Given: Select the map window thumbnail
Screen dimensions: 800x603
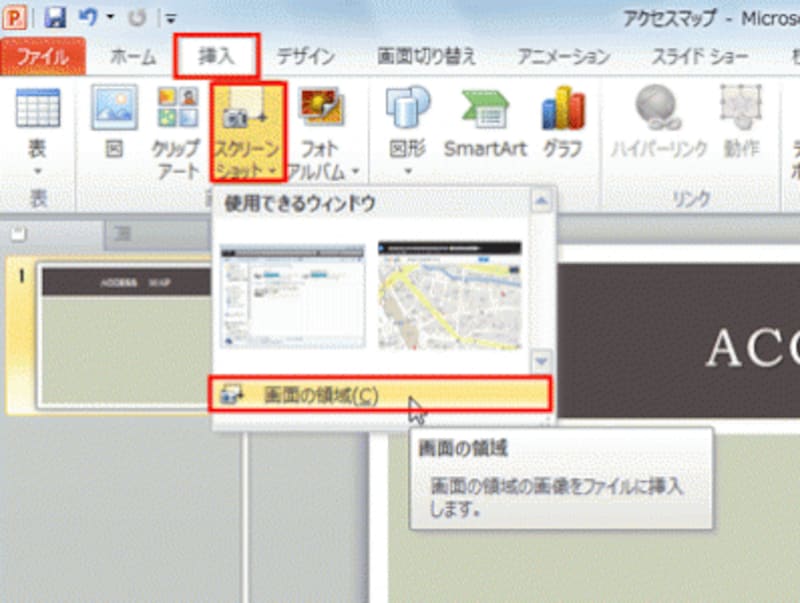Looking at the screenshot, I should click(449, 296).
